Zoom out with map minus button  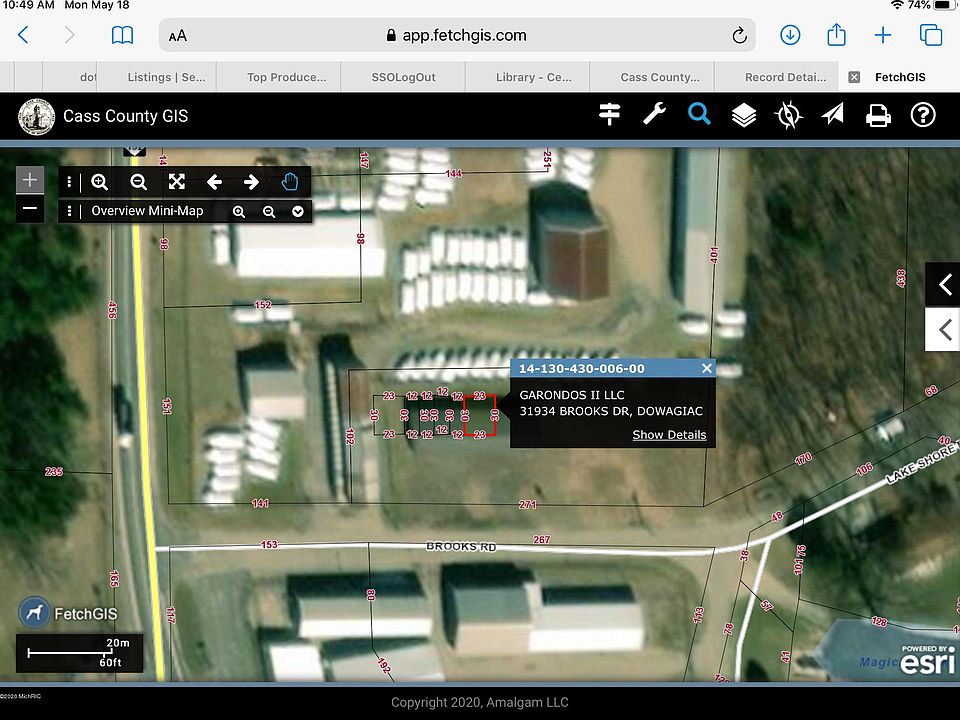(x=29, y=209)
